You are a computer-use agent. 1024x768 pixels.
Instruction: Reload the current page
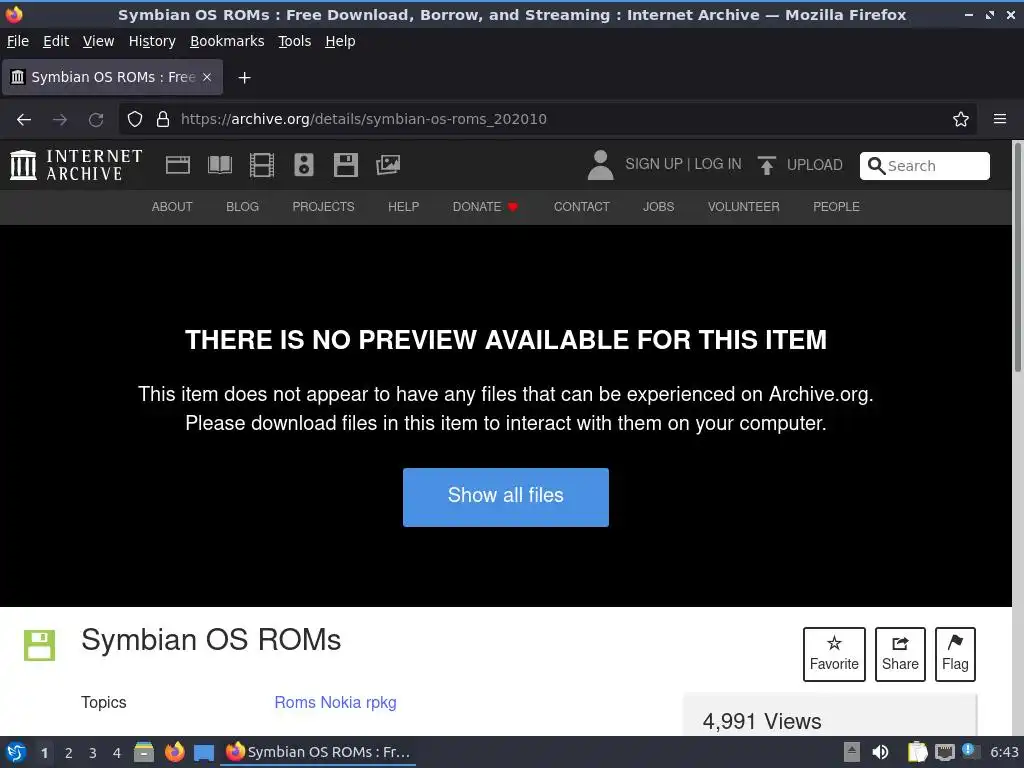click(96, 120)
